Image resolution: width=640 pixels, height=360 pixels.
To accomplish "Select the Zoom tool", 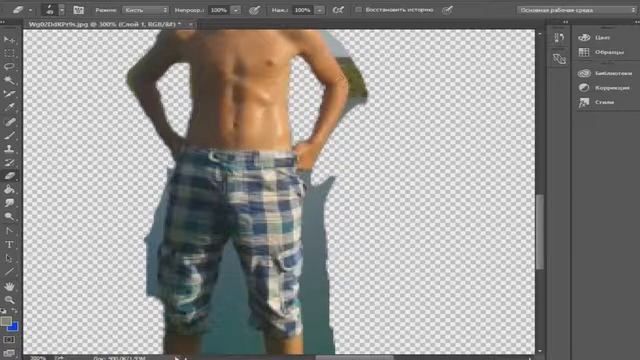I will point(9,300).
